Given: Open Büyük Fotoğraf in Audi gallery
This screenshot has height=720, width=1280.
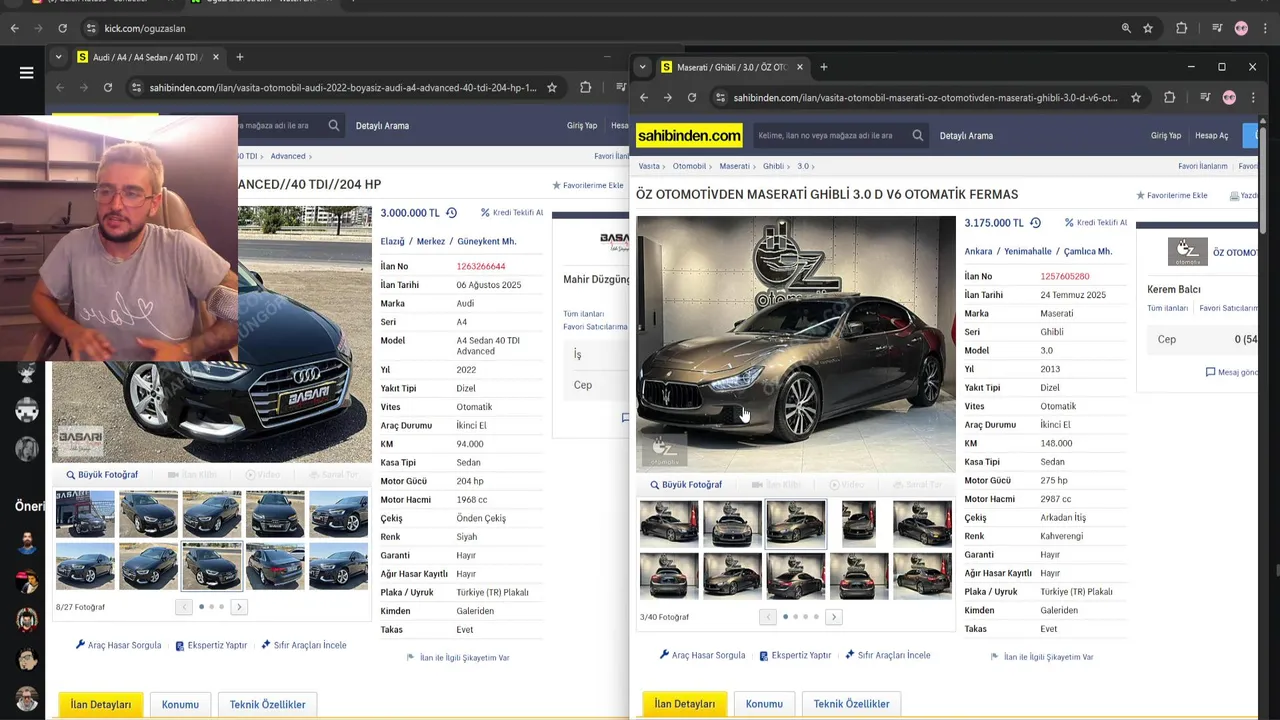Looking at the screenshot, I should click(102, 475).
